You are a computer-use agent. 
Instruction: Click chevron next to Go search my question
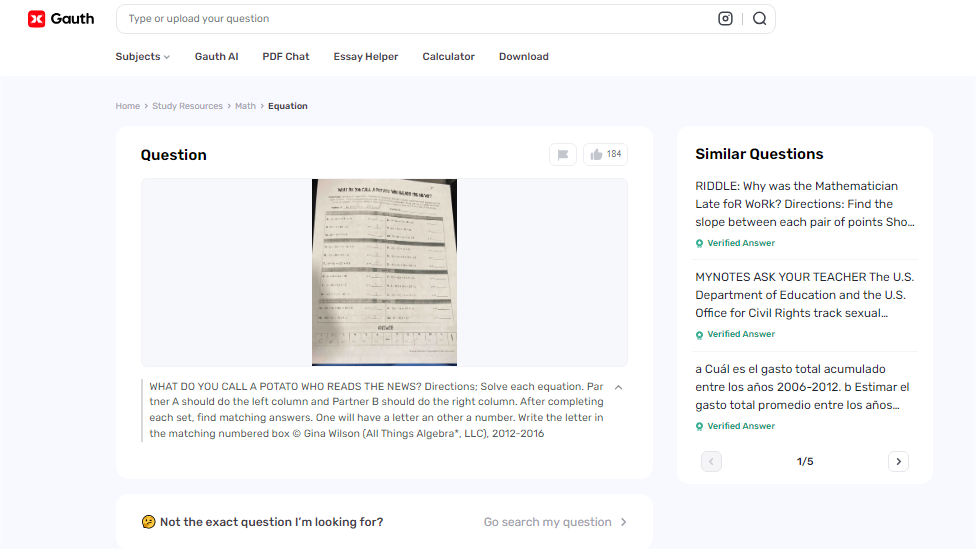pyautogui.click(x=623, y=522)
